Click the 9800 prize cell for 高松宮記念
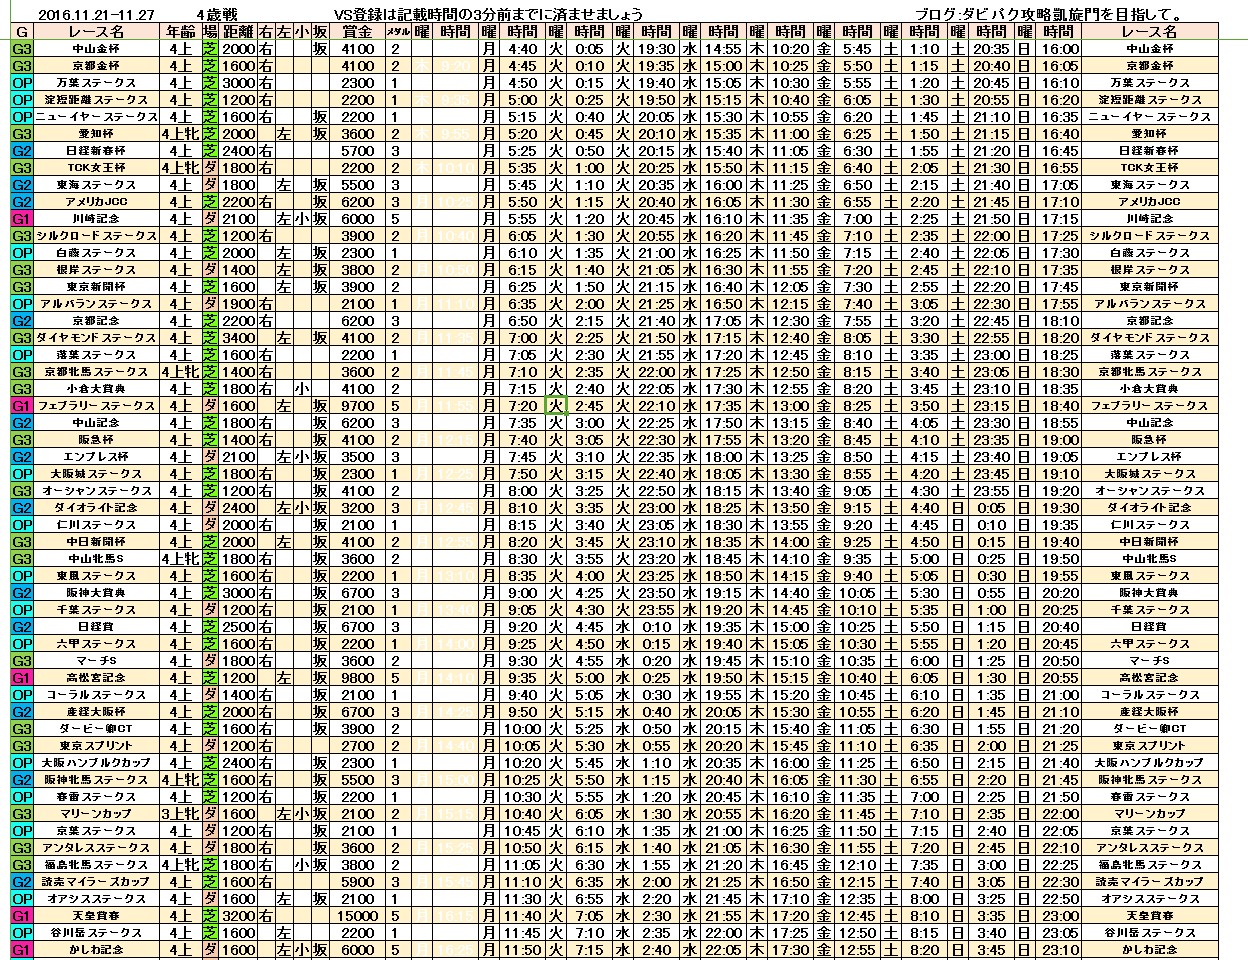The width and height of the screenshot is (1248, 960). coord(357,678)
